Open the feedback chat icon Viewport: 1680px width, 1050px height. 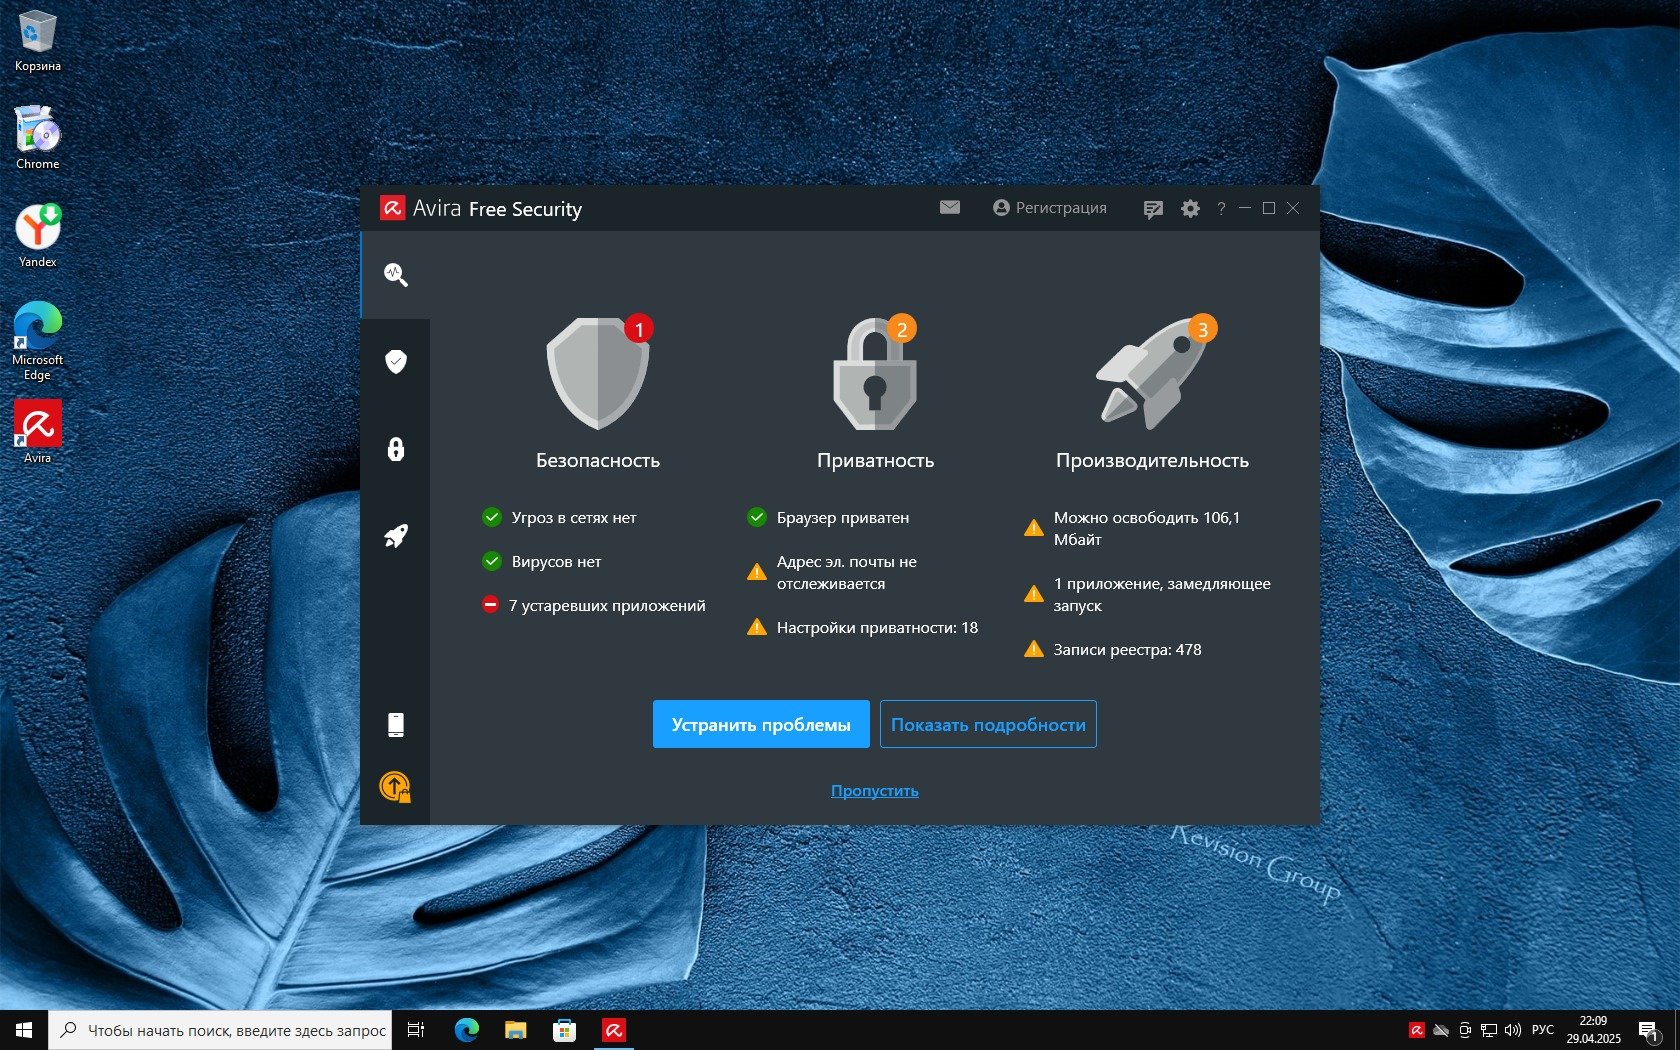[x=1153, y=209]
